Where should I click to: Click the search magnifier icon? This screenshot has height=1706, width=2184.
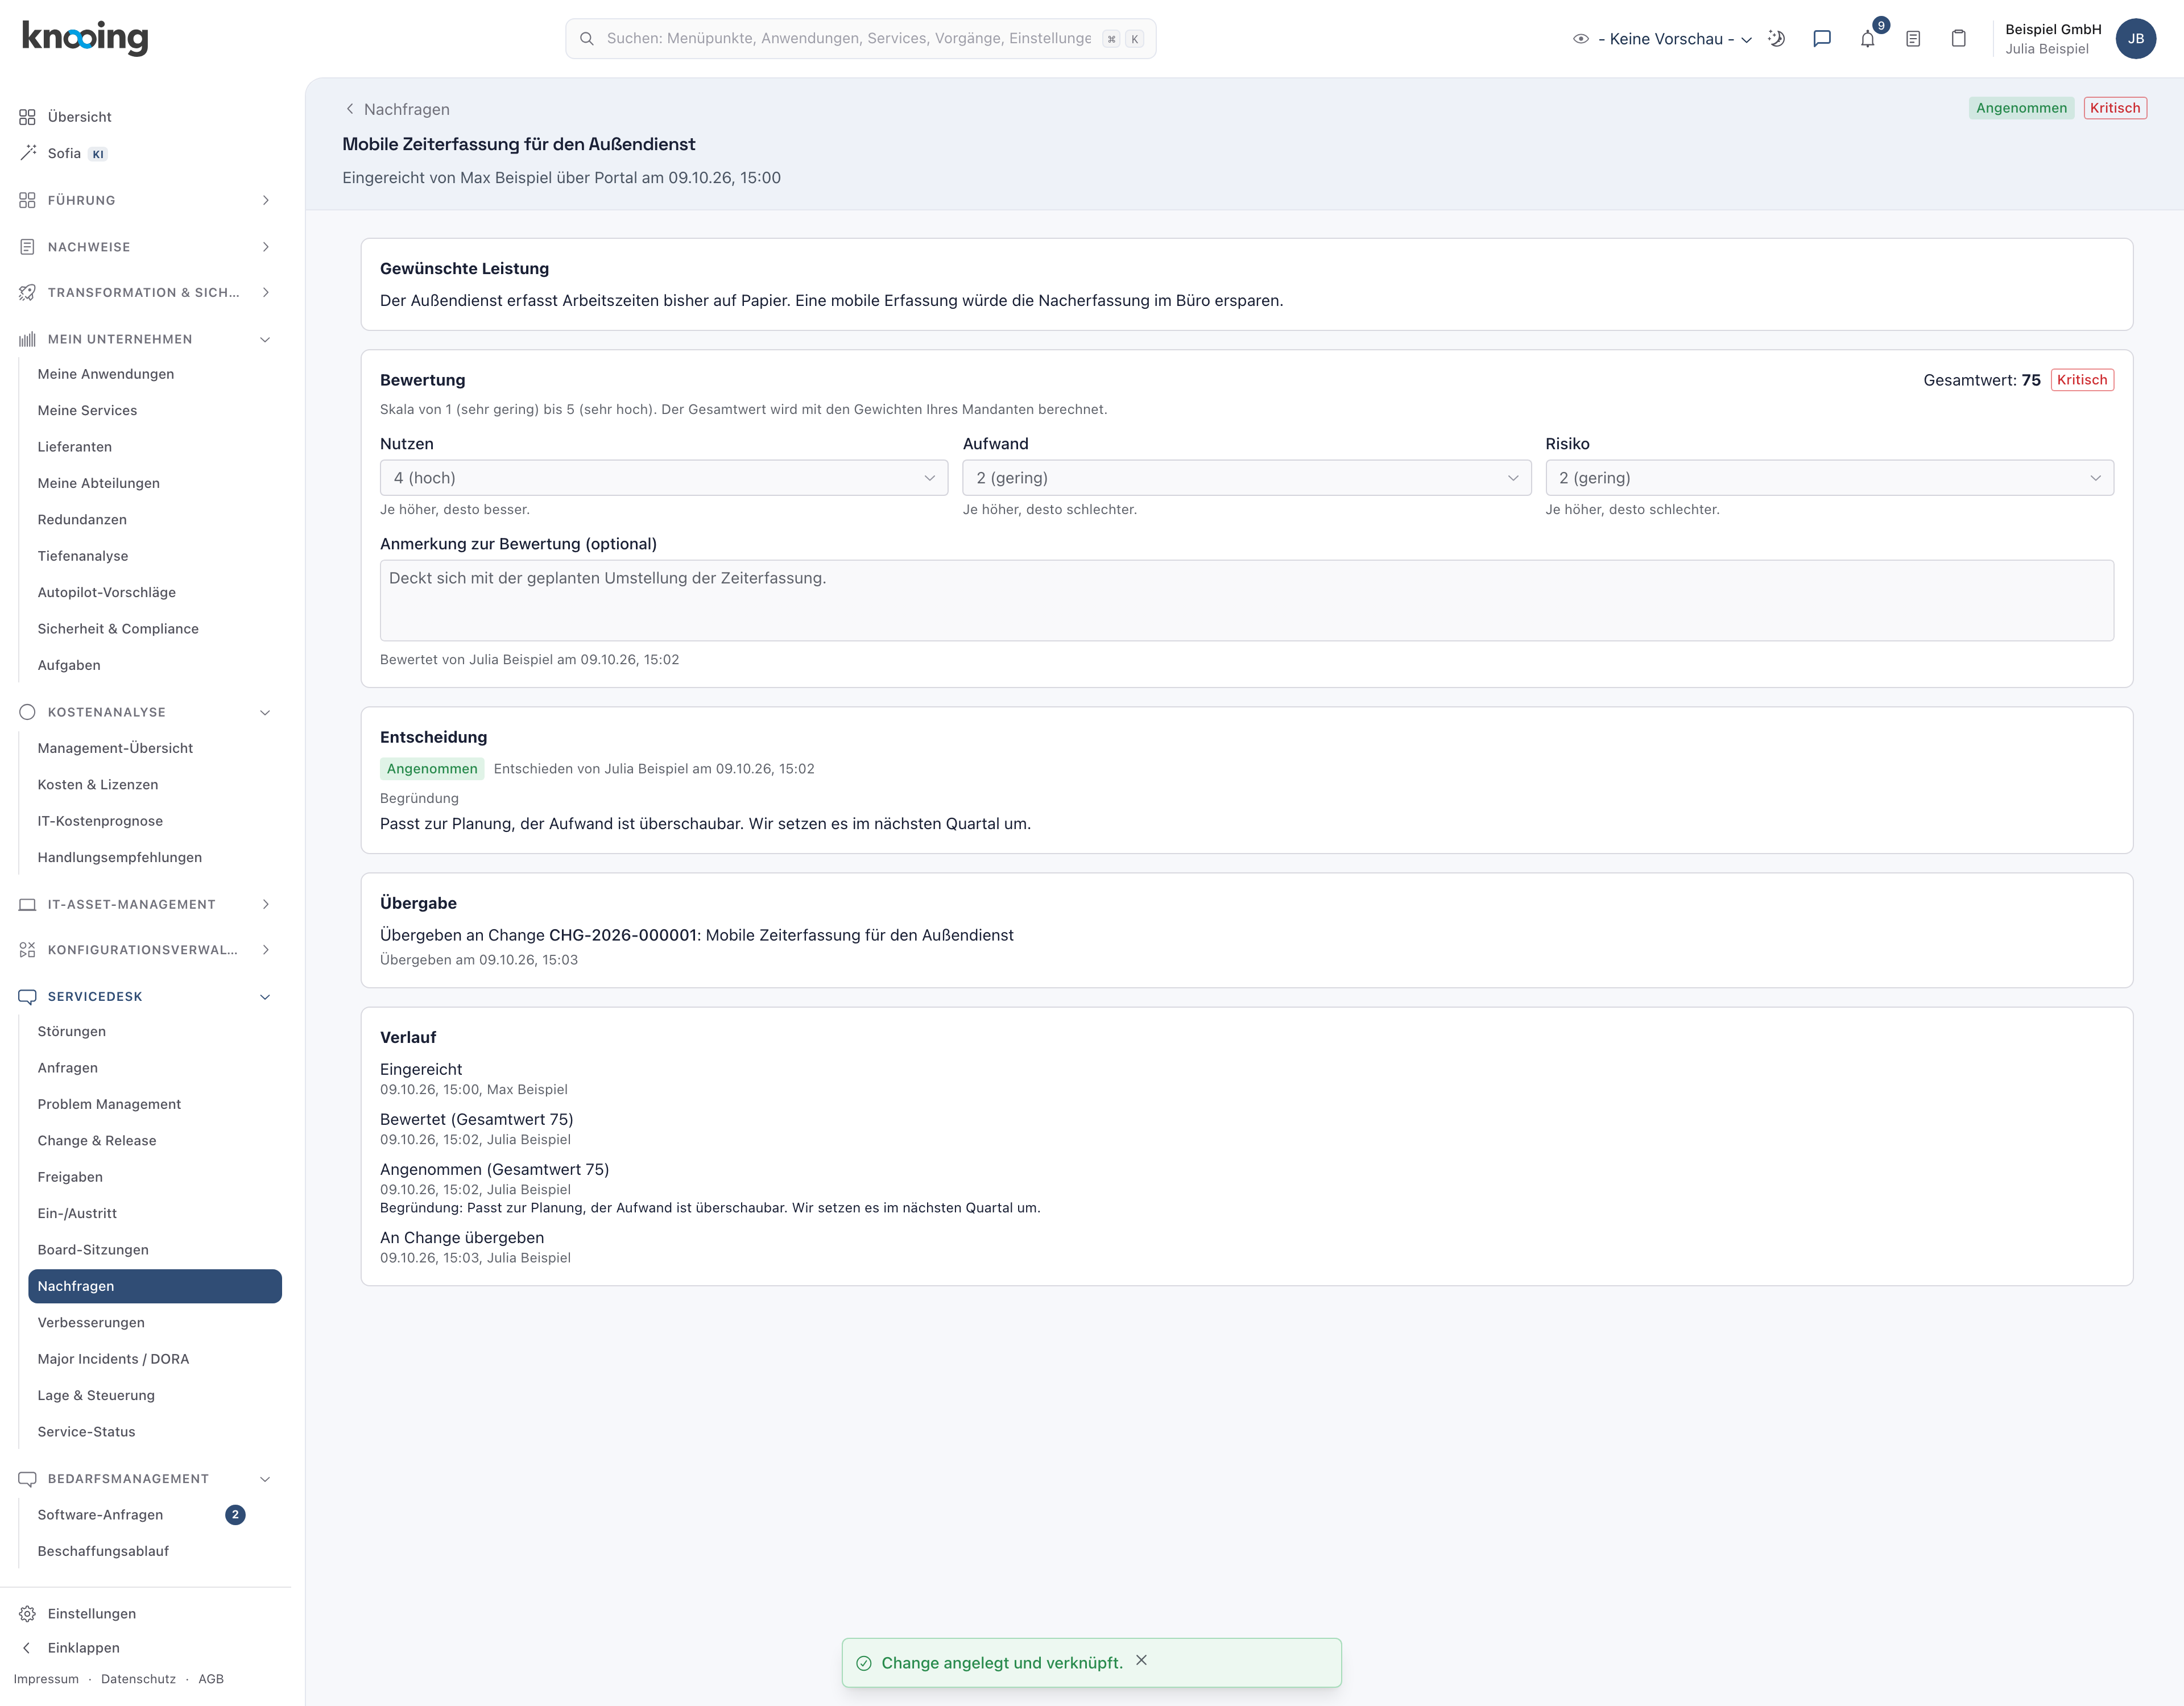click(587, 39)
